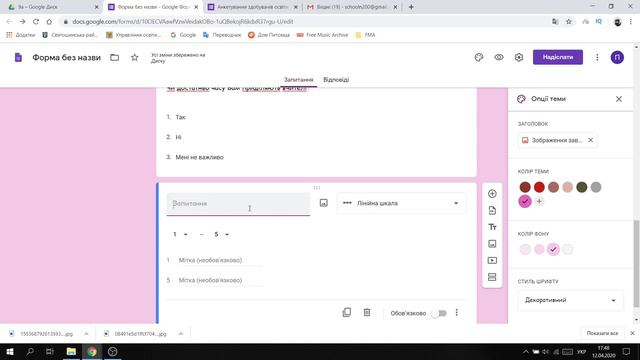Expand second downloaded jpg file menu
The height and width of the screenshot is (360, 640).
click(180, 333)
